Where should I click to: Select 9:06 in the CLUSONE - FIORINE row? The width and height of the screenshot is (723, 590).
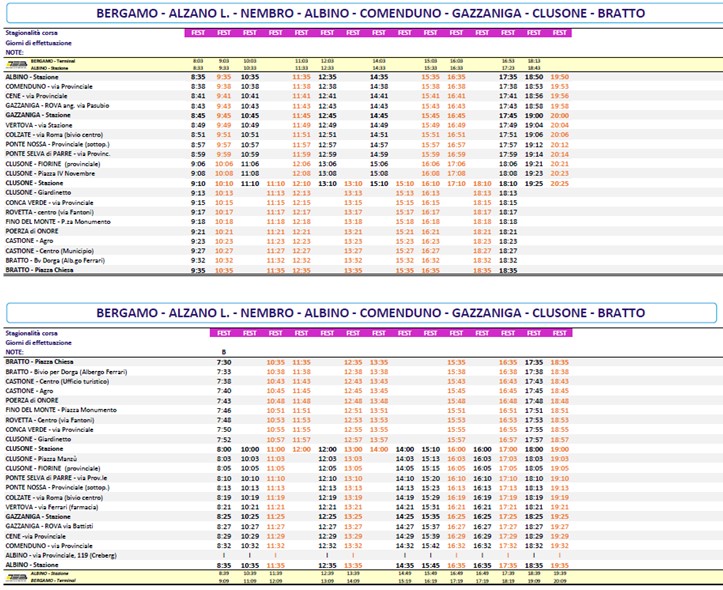click(198, 164)
